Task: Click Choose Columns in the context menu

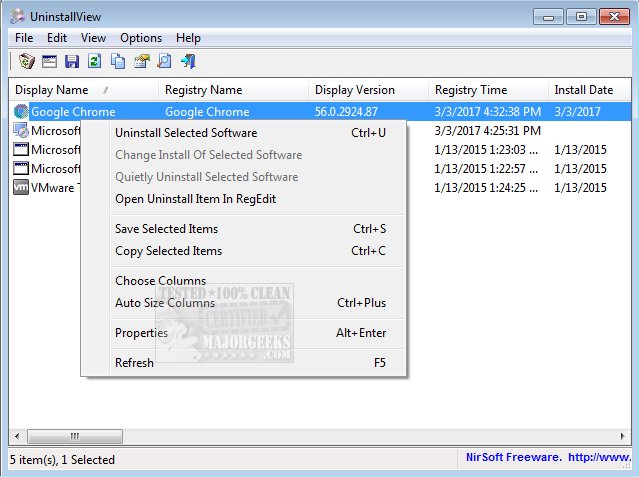Action: 160,281
